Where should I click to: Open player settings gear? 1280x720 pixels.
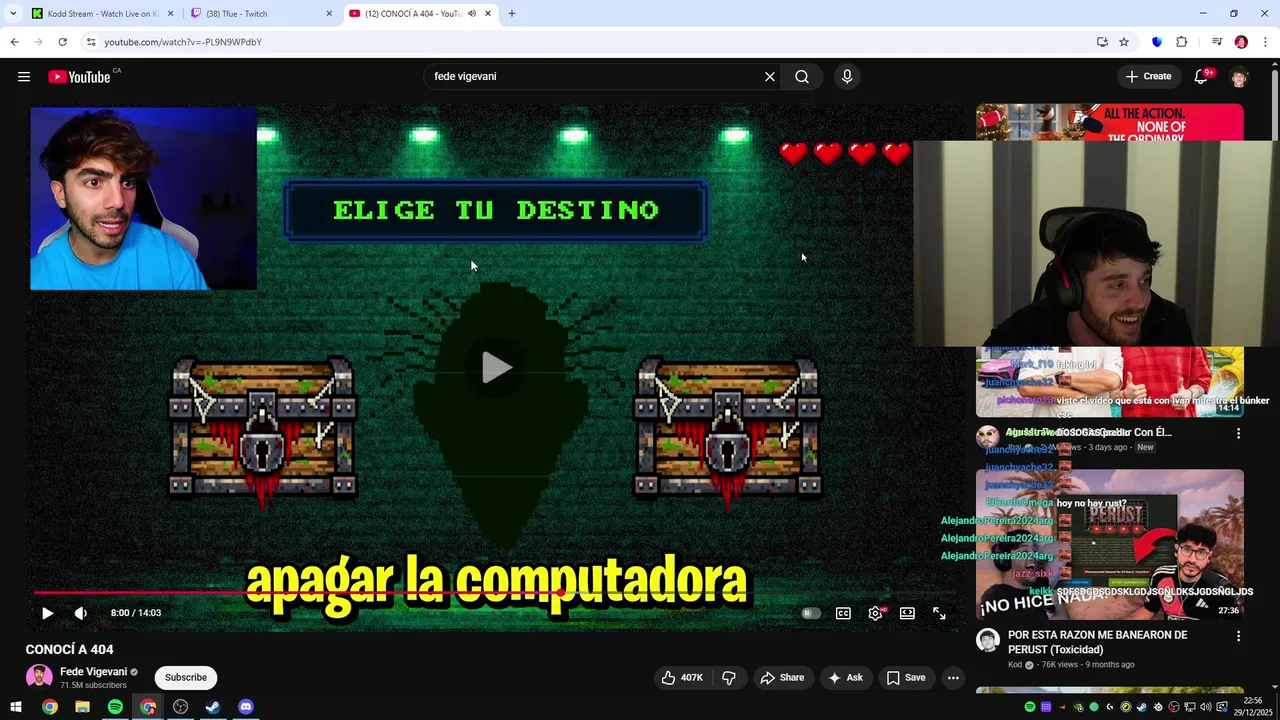875,613
